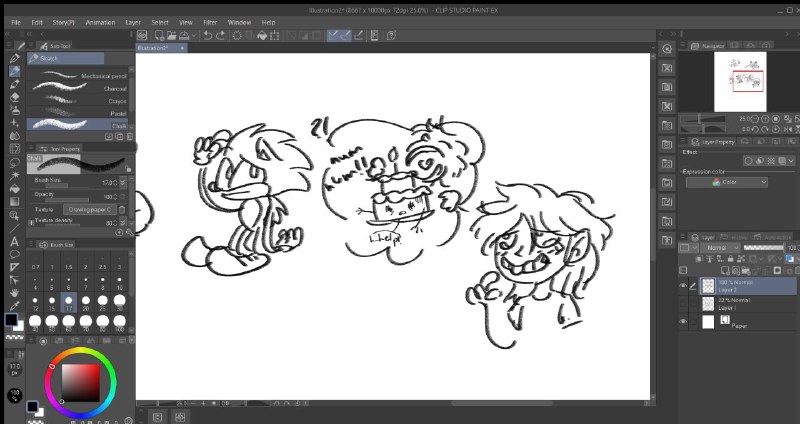Select the Auto select magic wand tool
This screenshot has width=800, height=424.
coord(14,176)
